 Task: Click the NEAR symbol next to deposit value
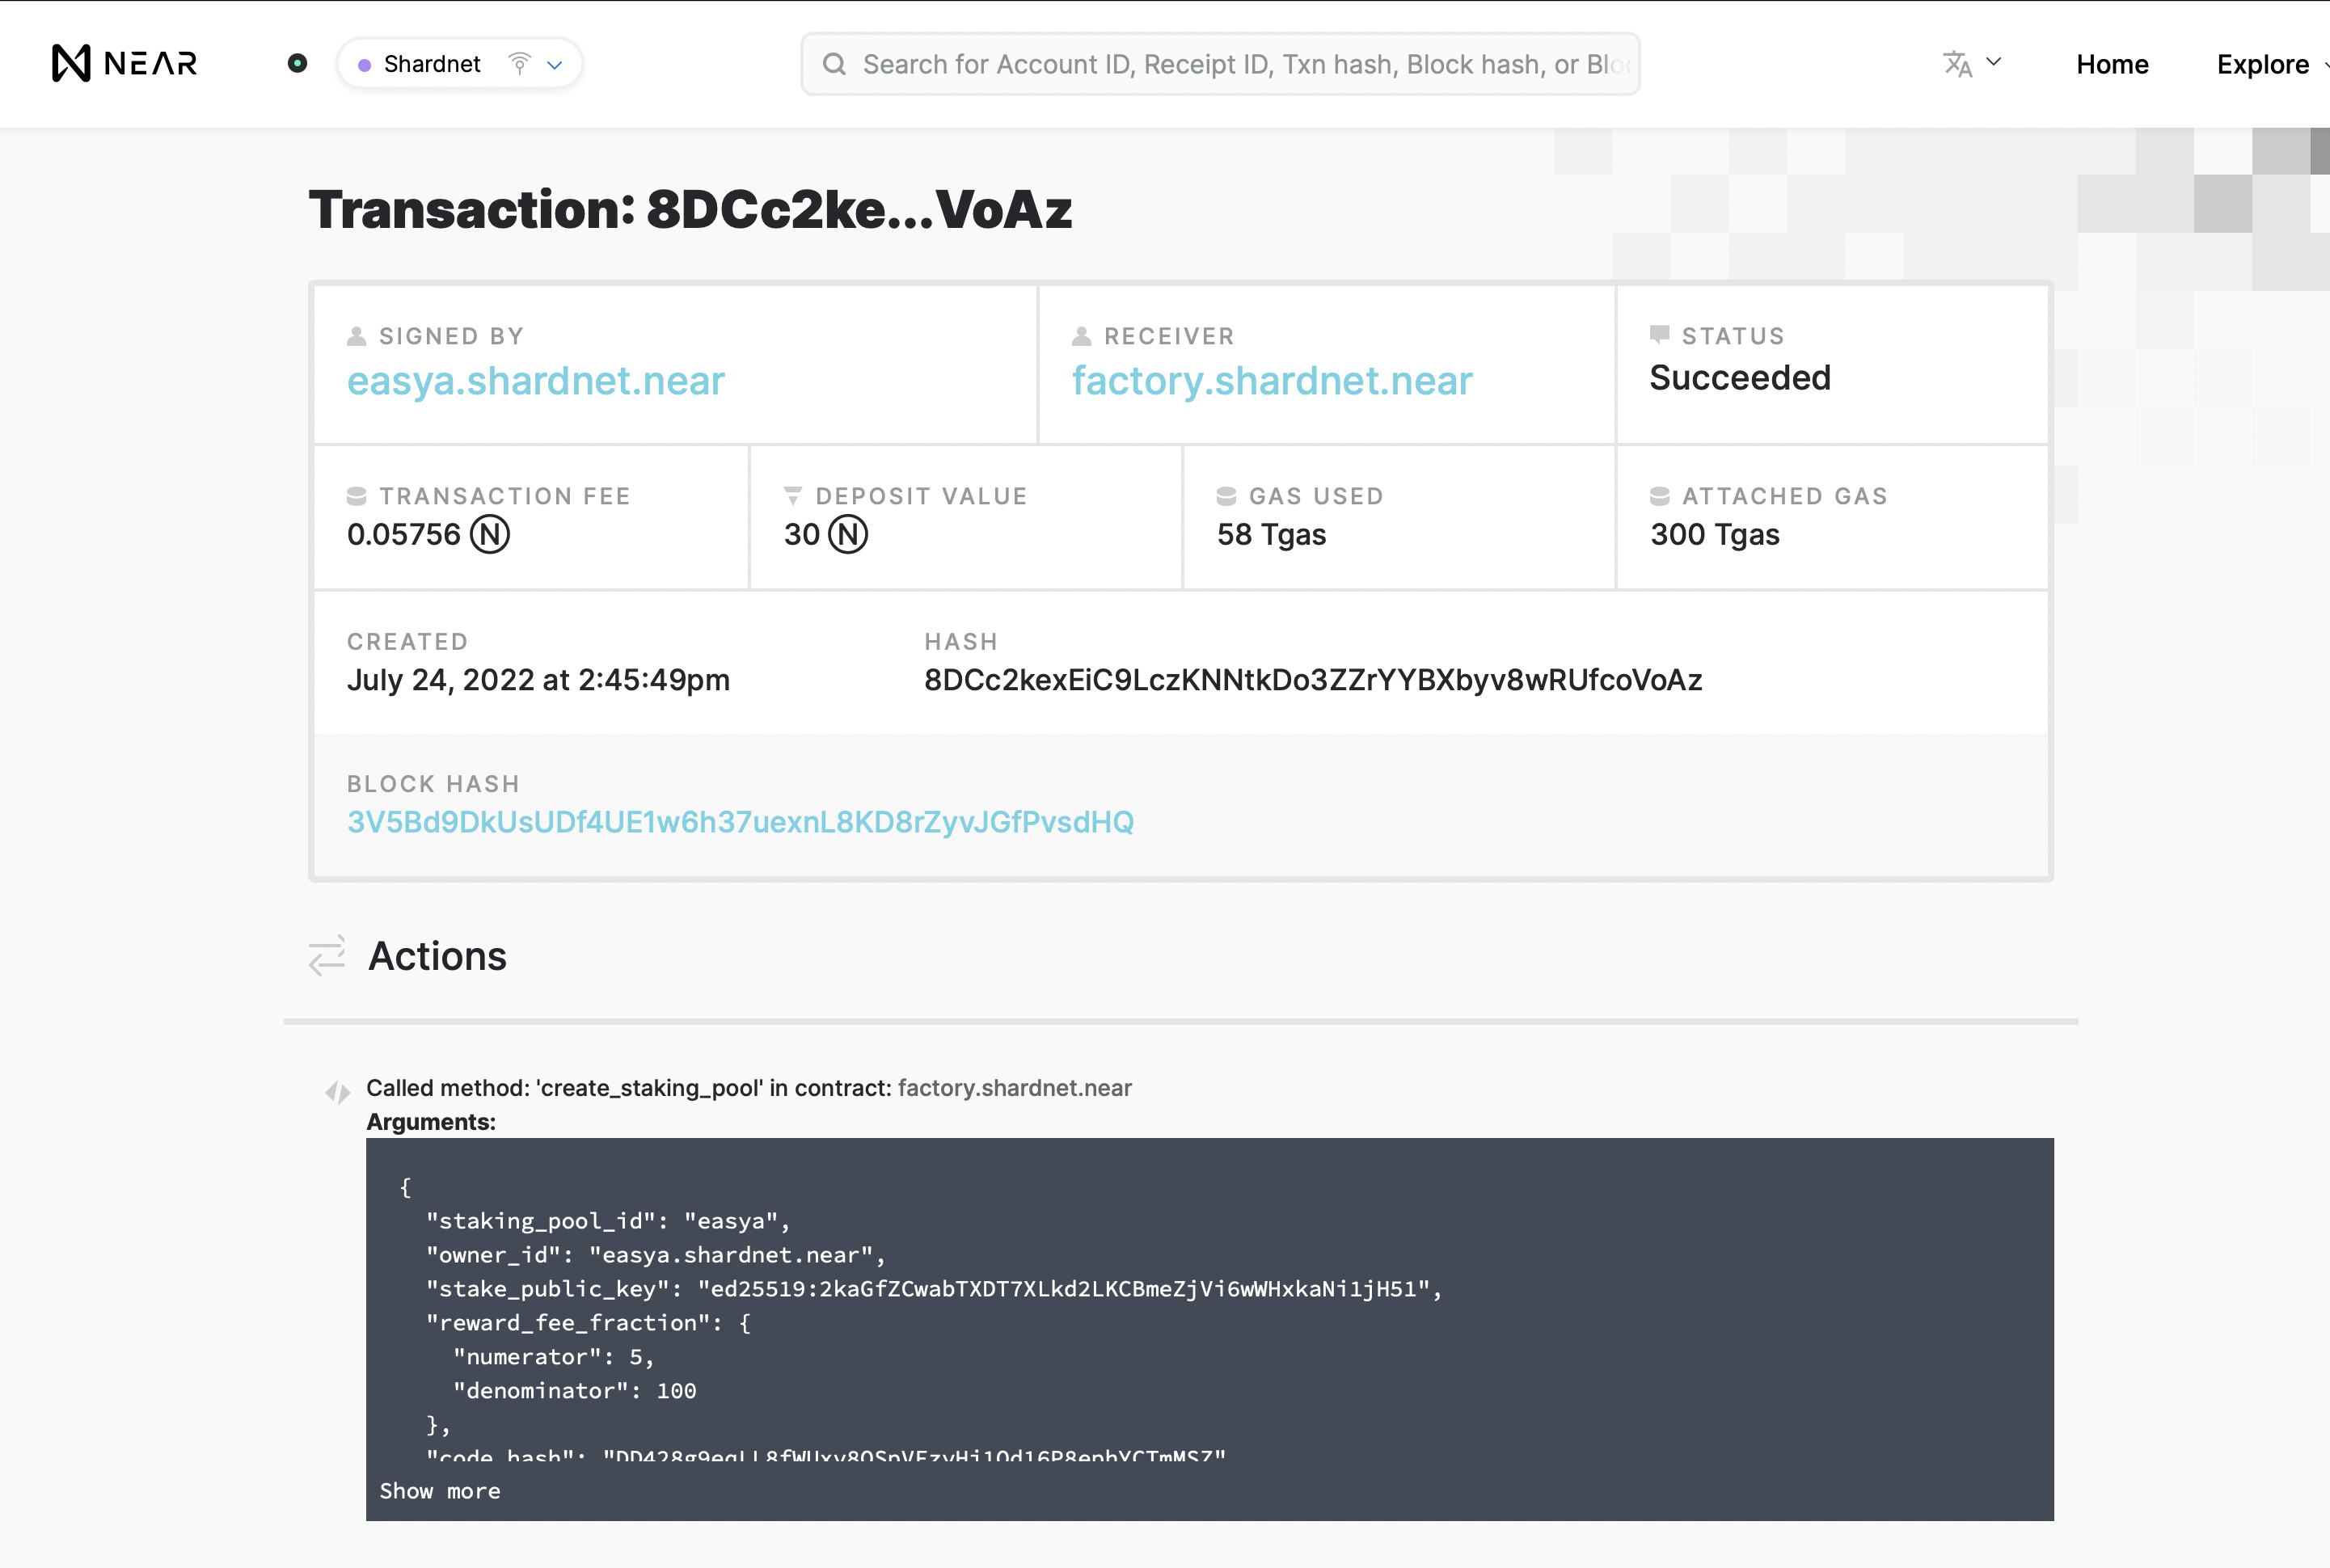[x=848, y=534]
